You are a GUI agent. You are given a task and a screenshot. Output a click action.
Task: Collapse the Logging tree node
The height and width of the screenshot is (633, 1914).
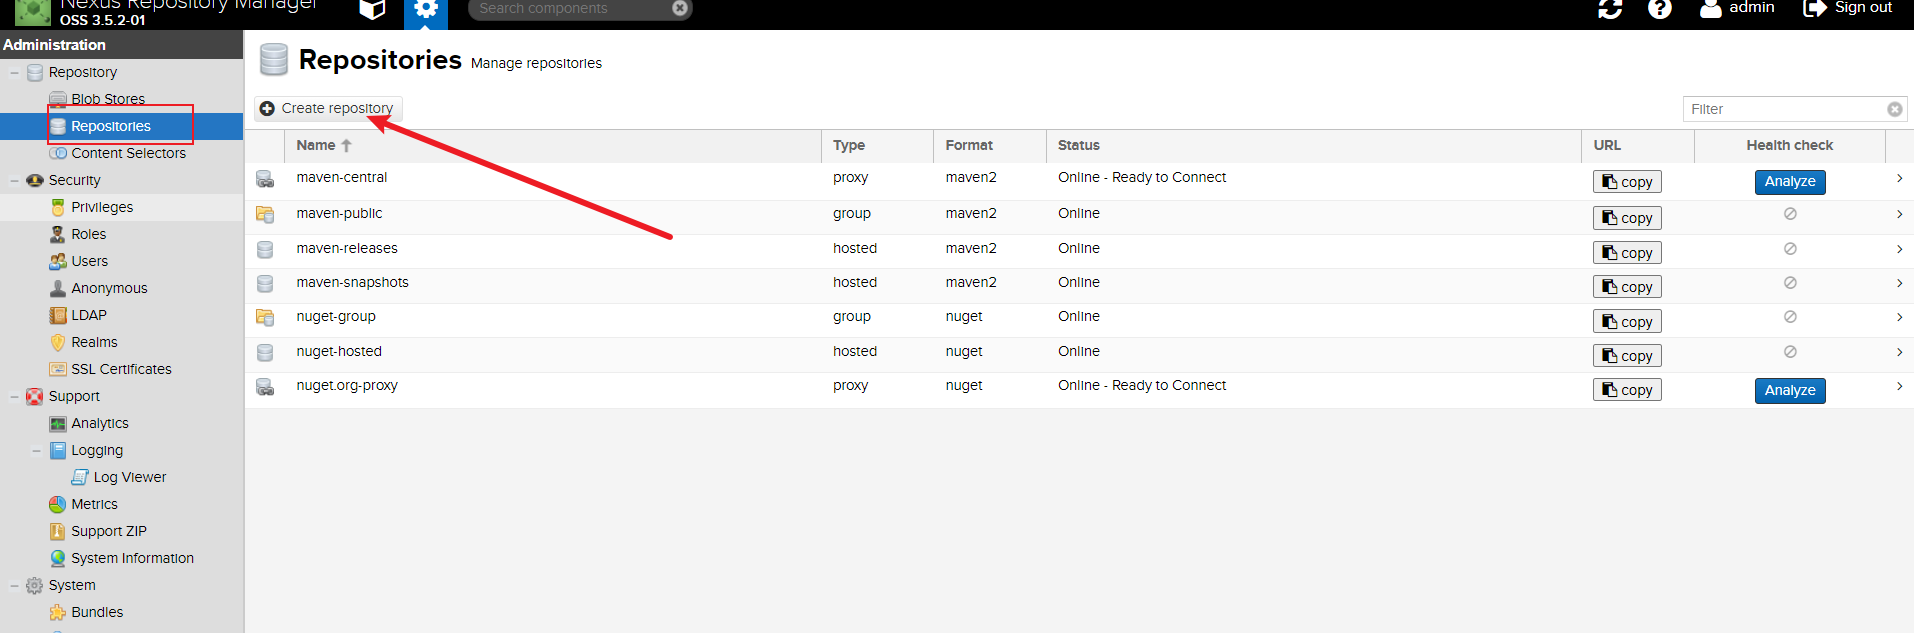pos(37,451)
